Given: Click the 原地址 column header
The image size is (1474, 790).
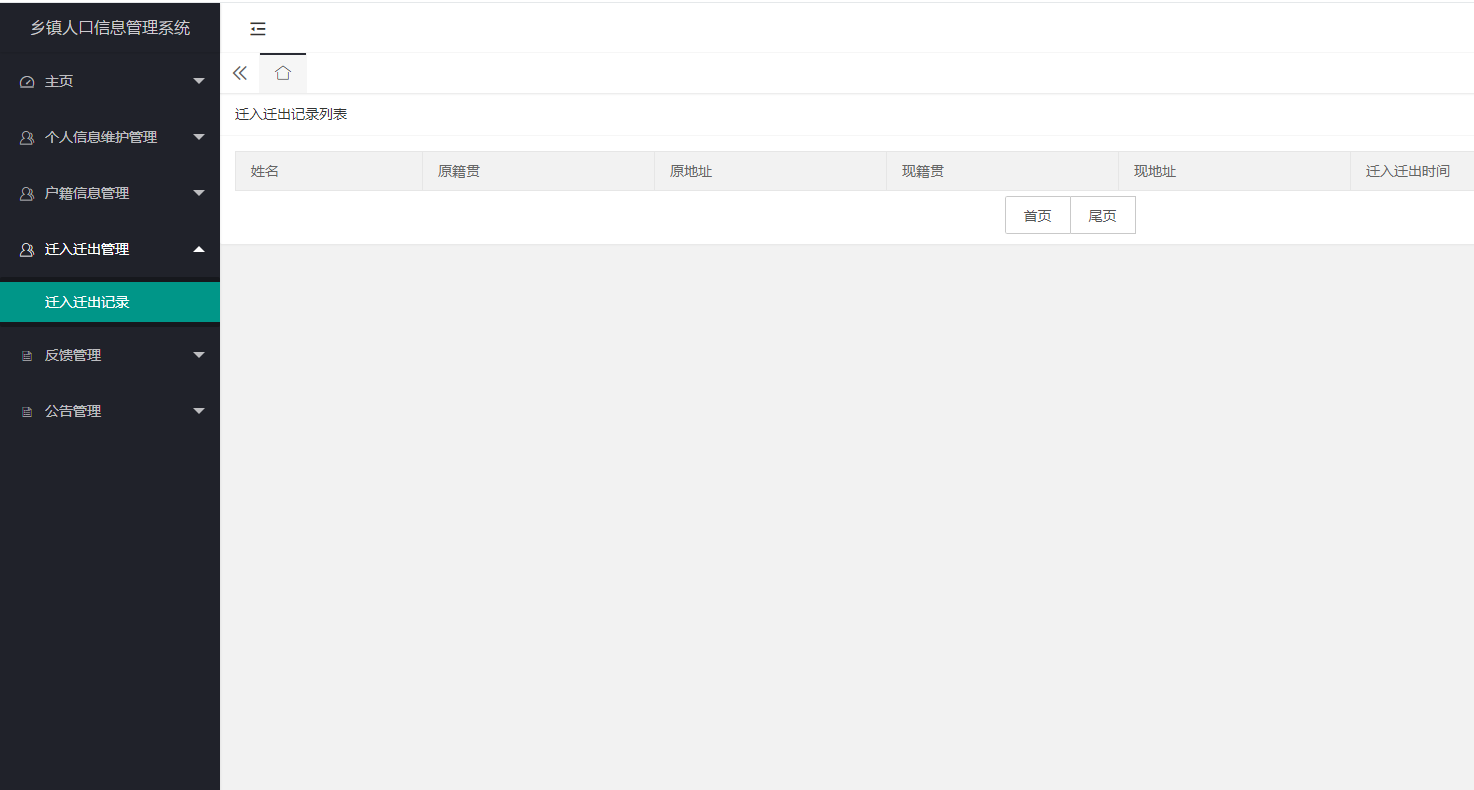Looking at the screenshot, I should (771, 171).
